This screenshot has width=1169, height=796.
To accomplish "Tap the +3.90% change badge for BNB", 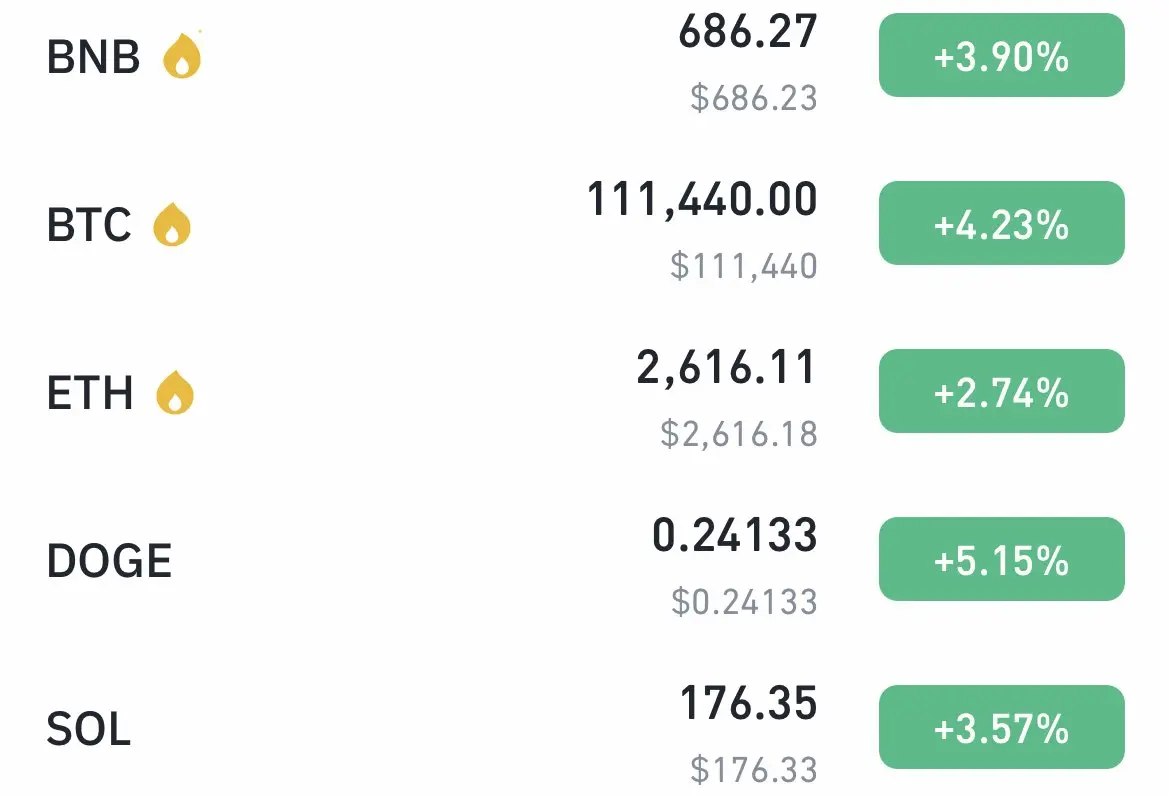I will tap(1001, 55).
